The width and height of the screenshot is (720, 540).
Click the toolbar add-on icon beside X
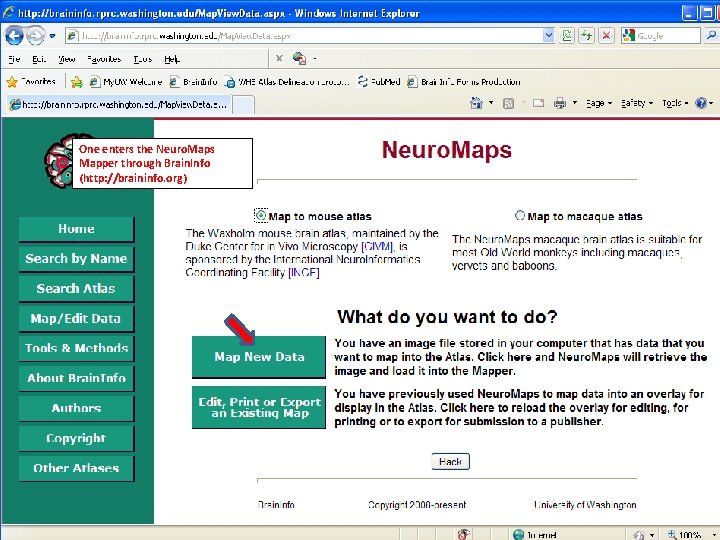coord(299,58)
